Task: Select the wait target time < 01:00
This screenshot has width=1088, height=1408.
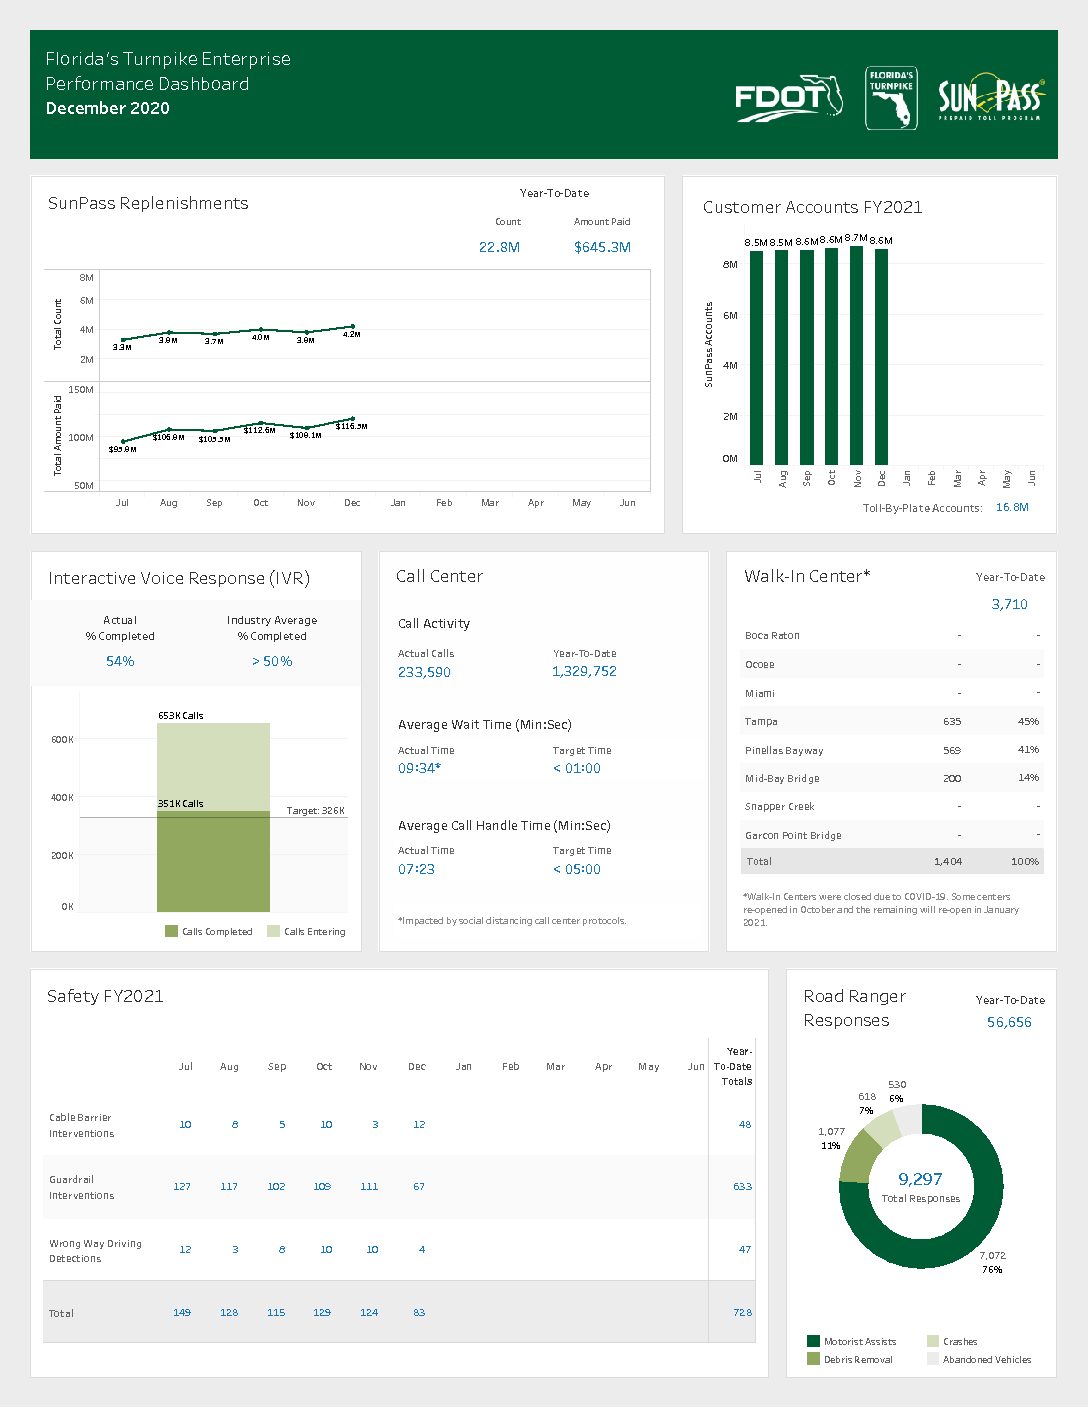Action: pos(577,768)
